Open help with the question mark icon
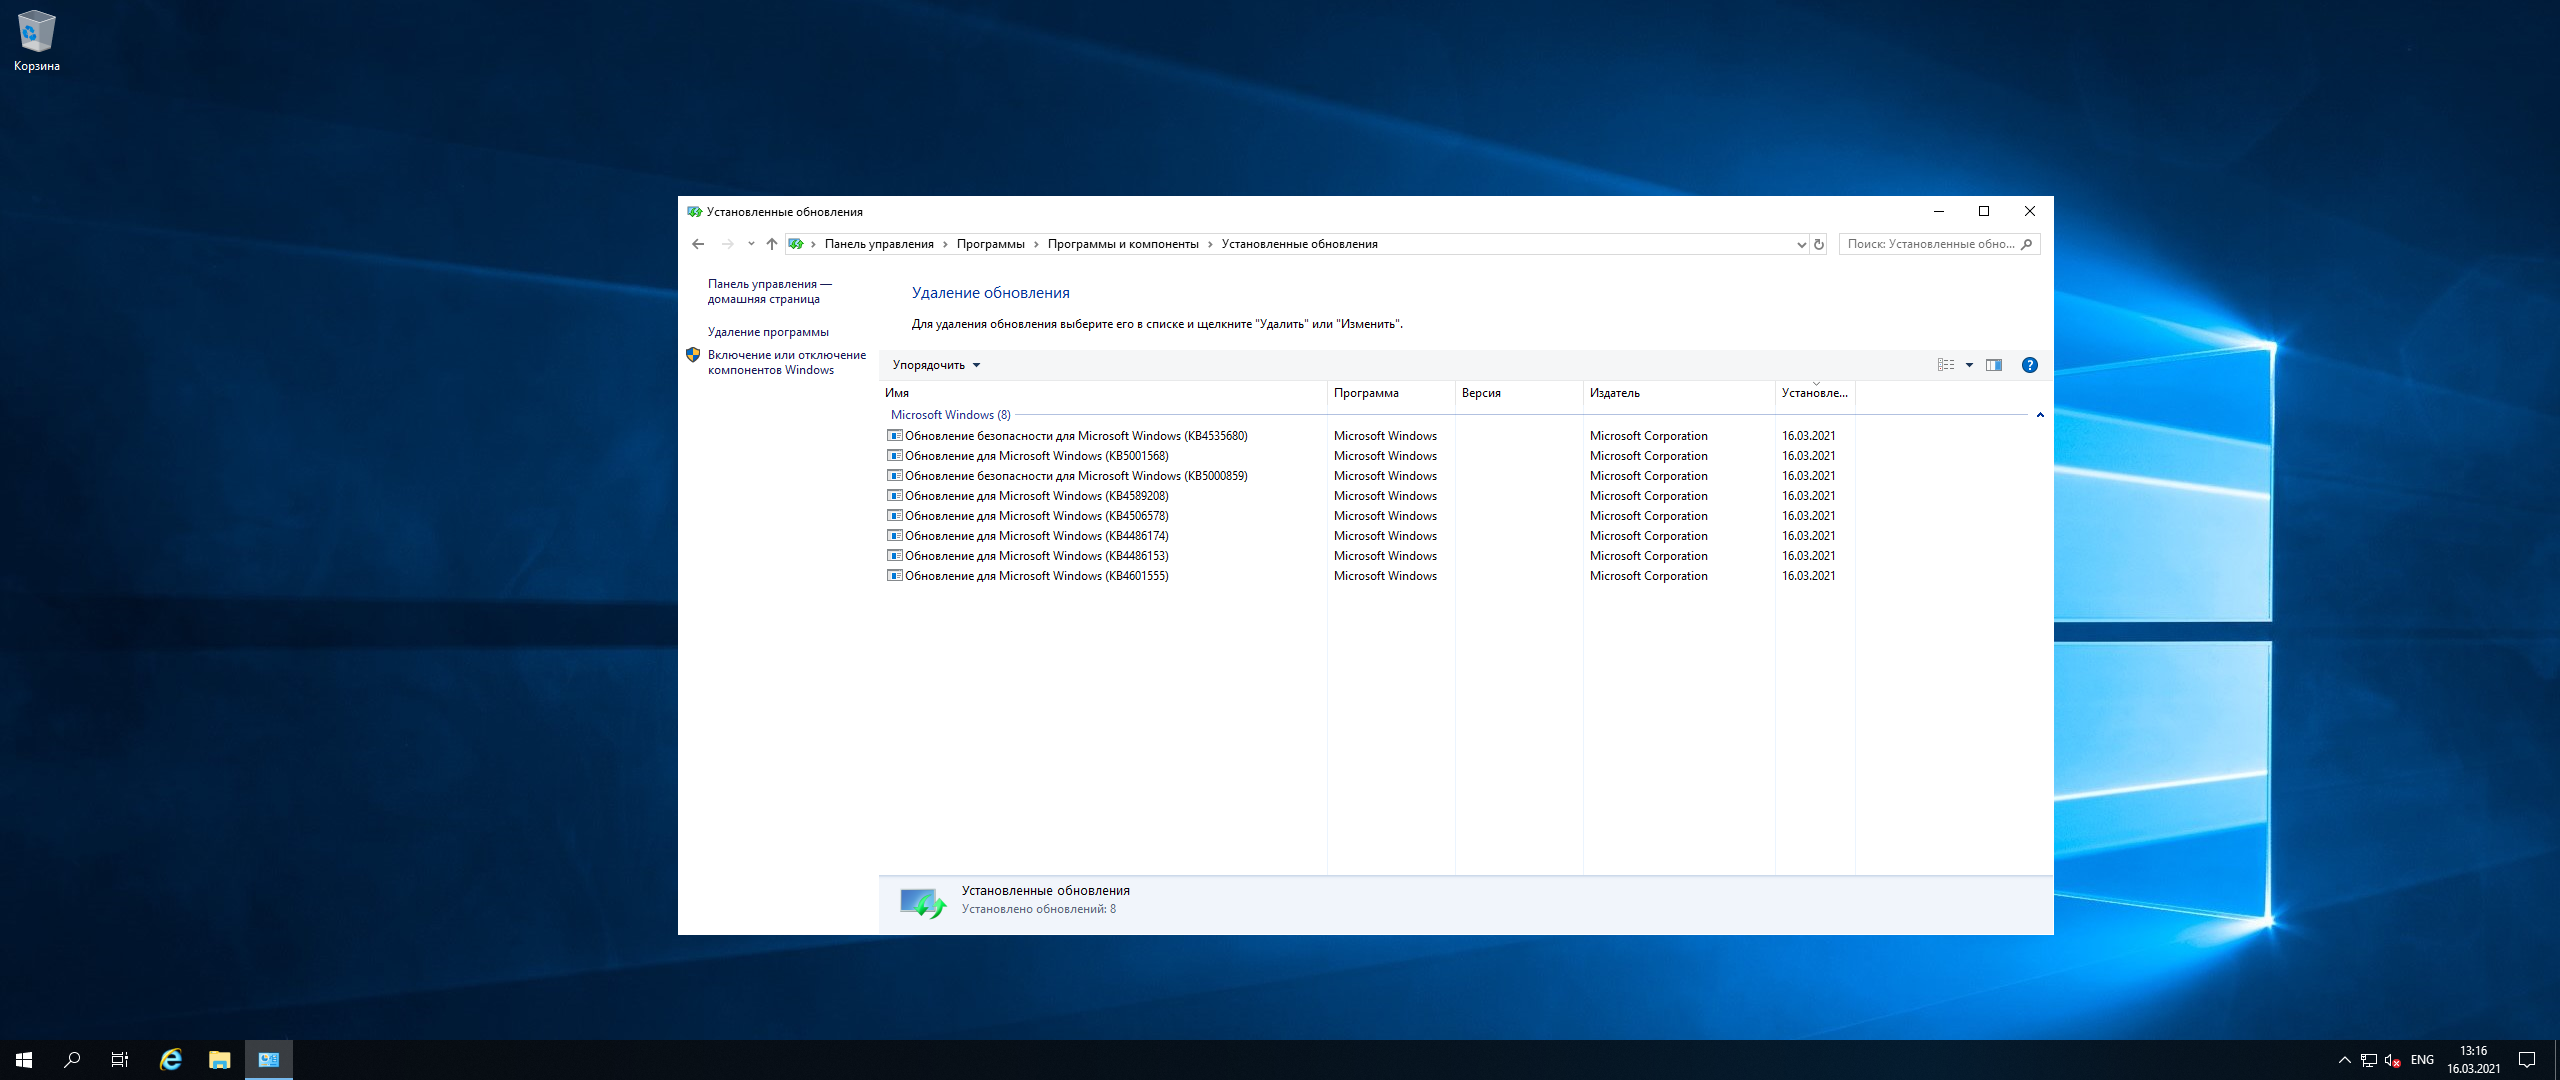 pyautogui.click(x=2029, y=365)
